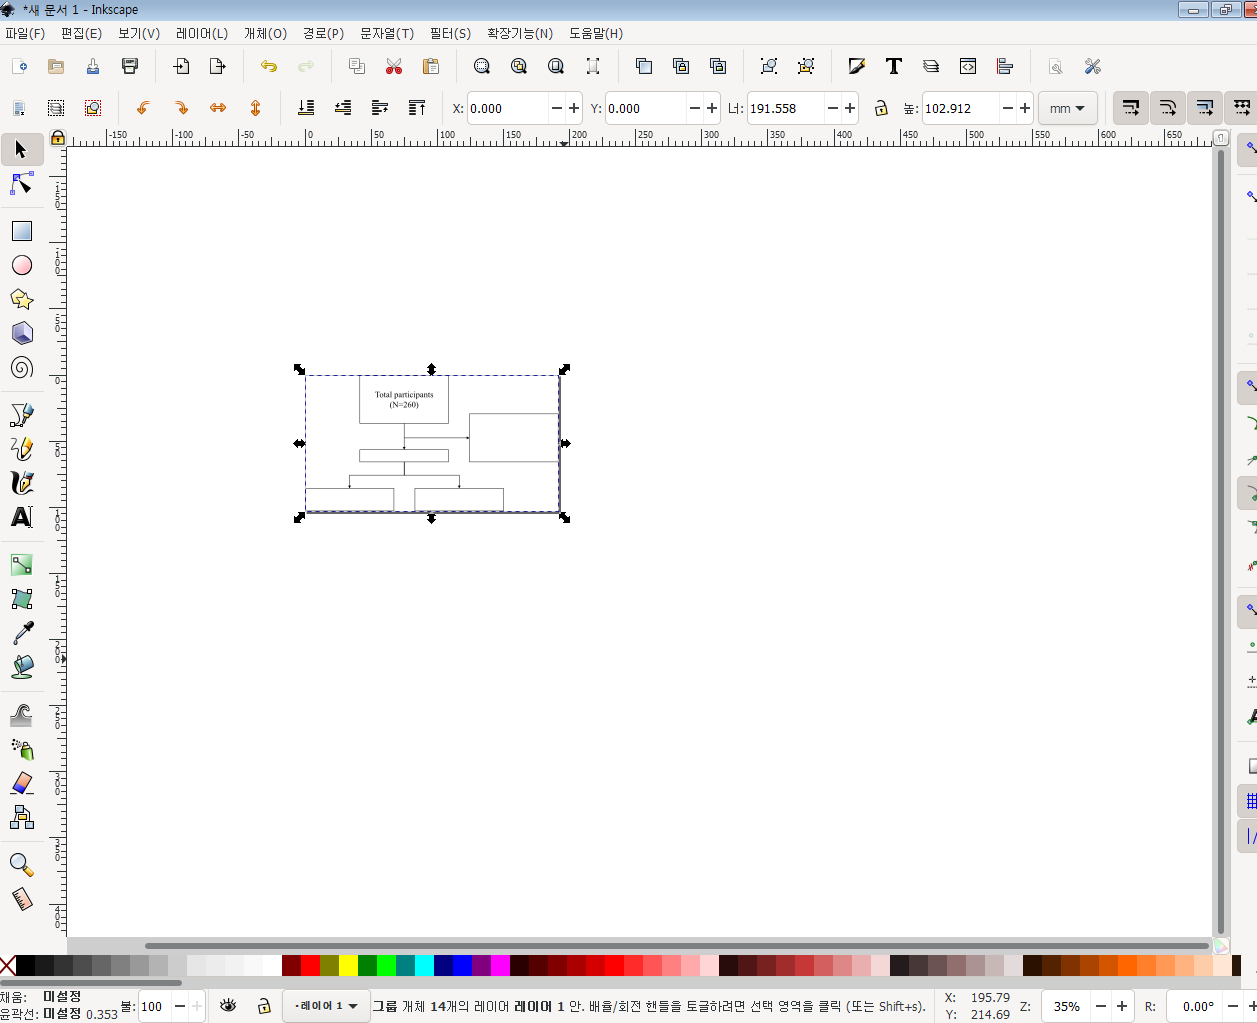
Task: Select the Text tool in toolbox
Action: point(21,517)
